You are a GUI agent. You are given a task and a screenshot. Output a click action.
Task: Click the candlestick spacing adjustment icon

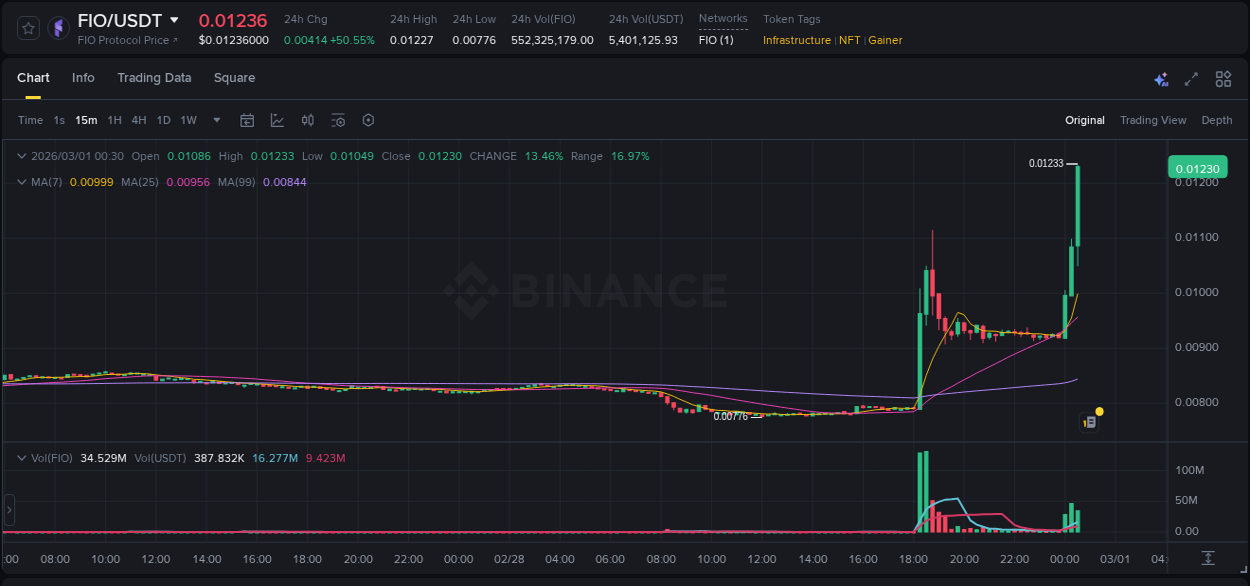click(307, 120)
